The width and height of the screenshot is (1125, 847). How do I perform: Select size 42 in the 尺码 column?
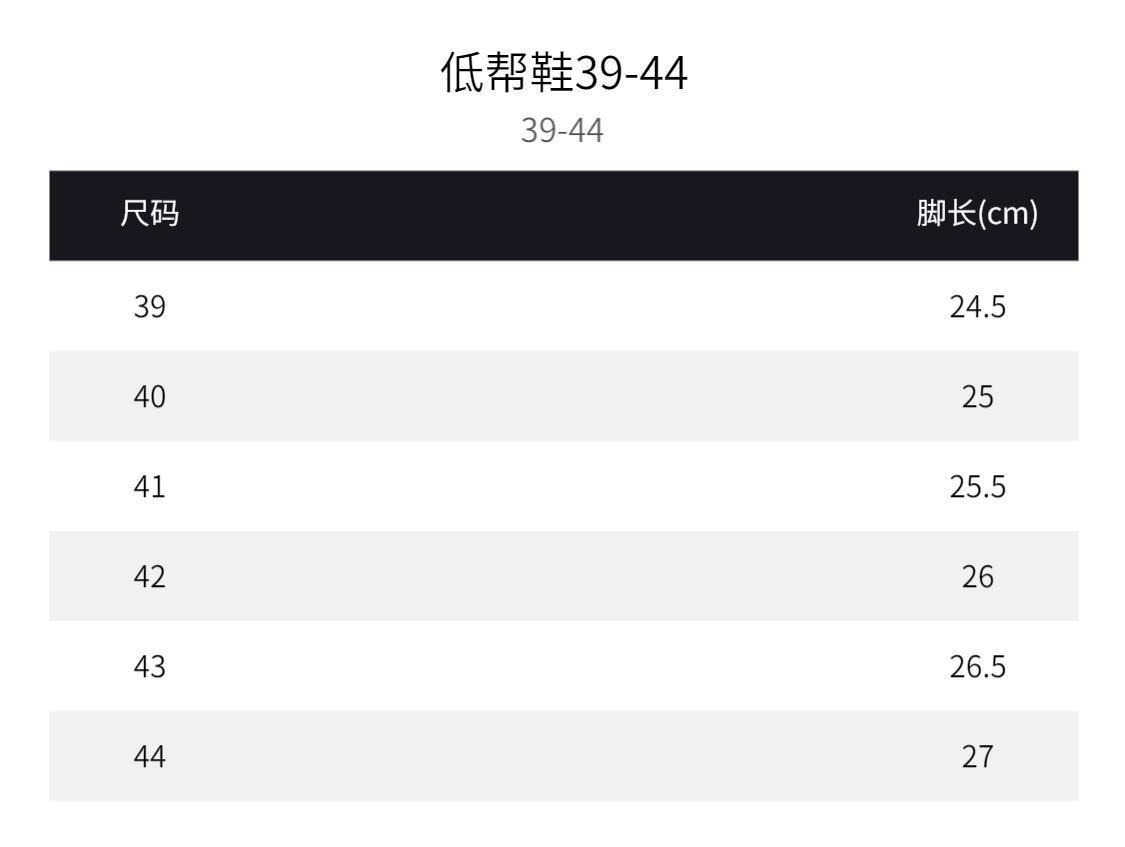point(150,577)
